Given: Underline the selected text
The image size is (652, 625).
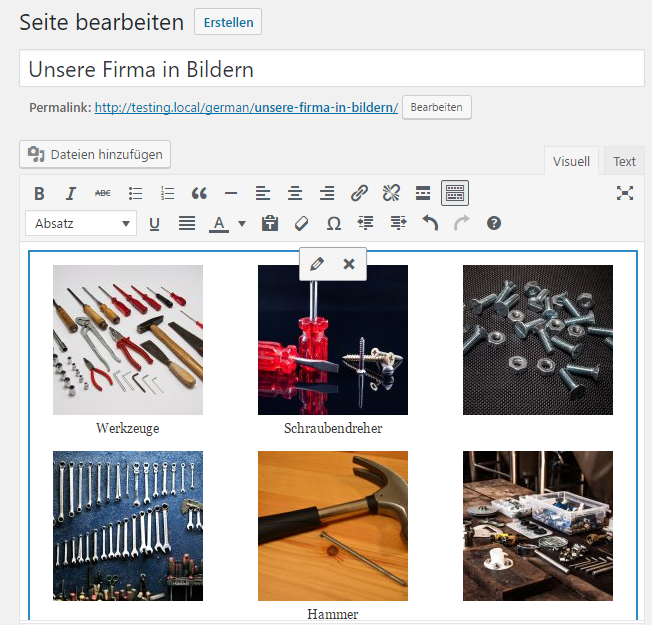Looking at the screenshot, I should (x=154, y=224).
